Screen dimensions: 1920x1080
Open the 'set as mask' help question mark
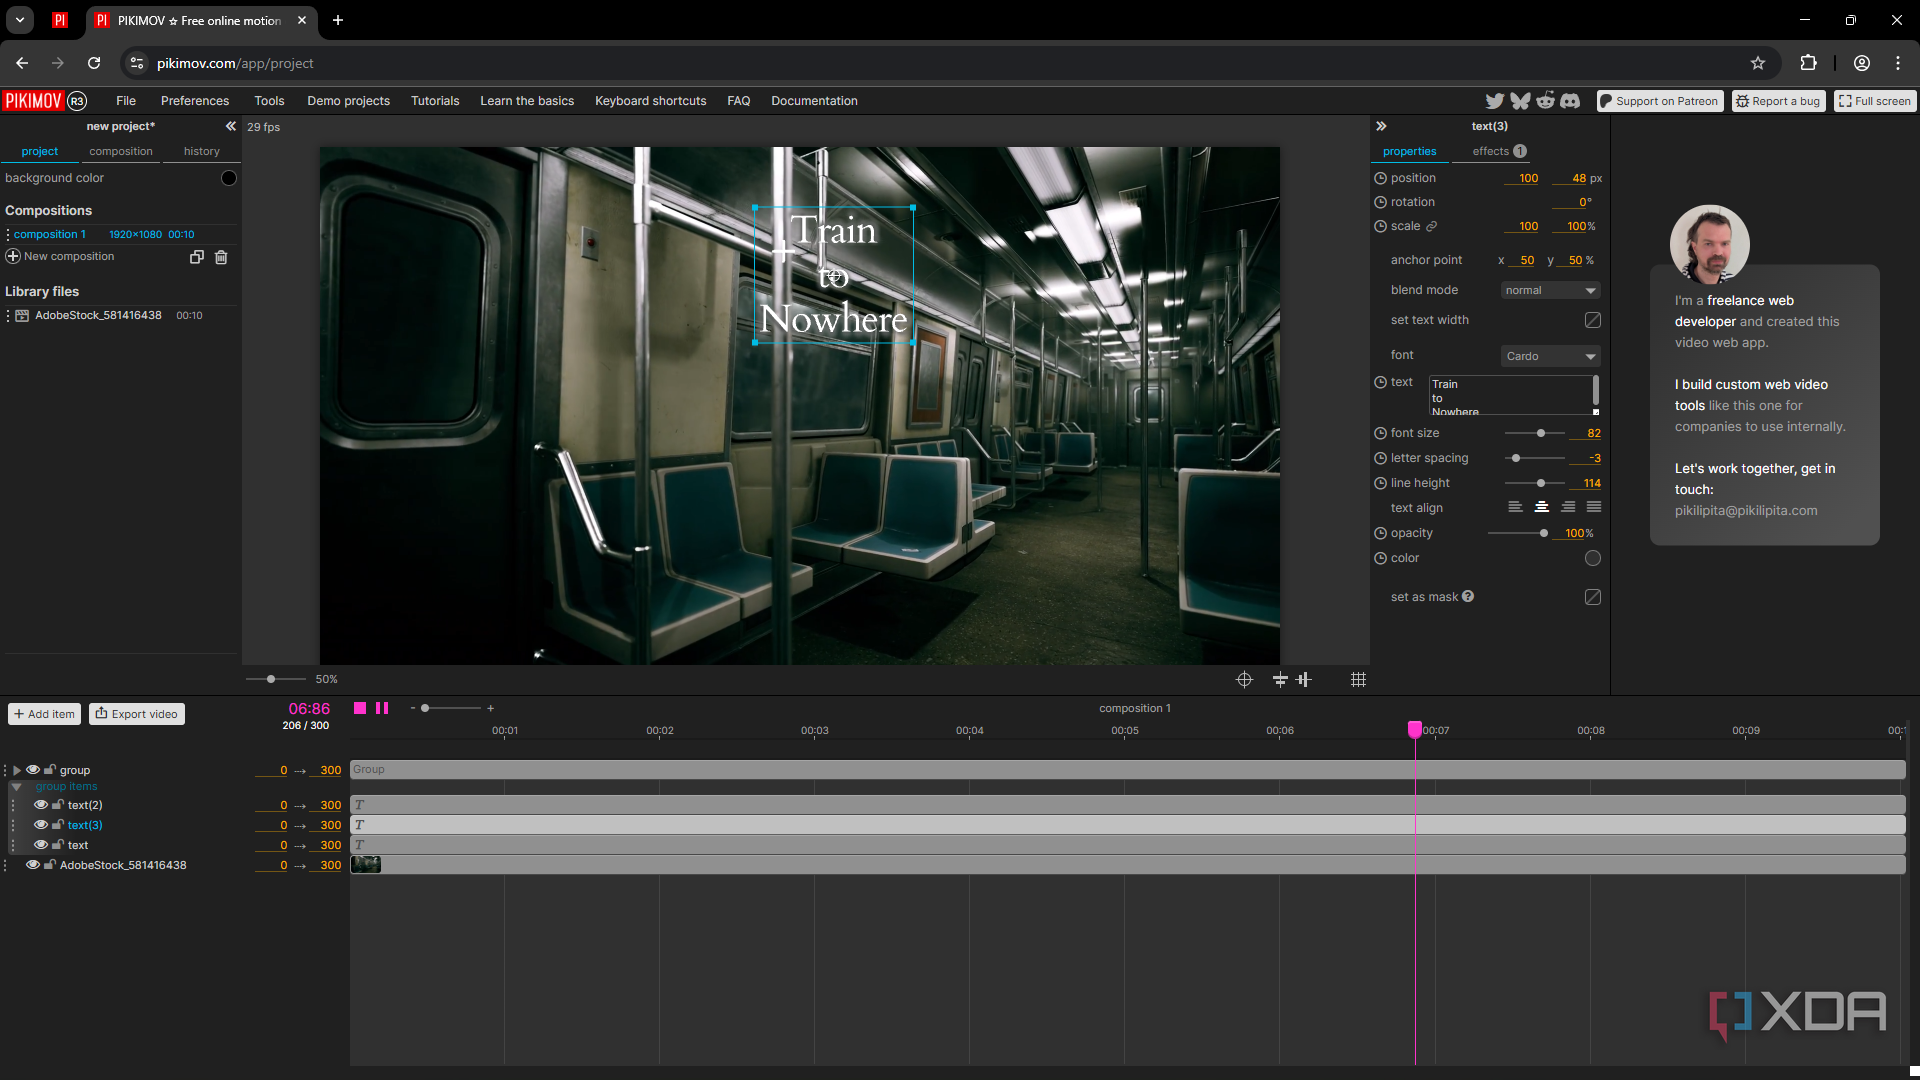(1468, 596)
